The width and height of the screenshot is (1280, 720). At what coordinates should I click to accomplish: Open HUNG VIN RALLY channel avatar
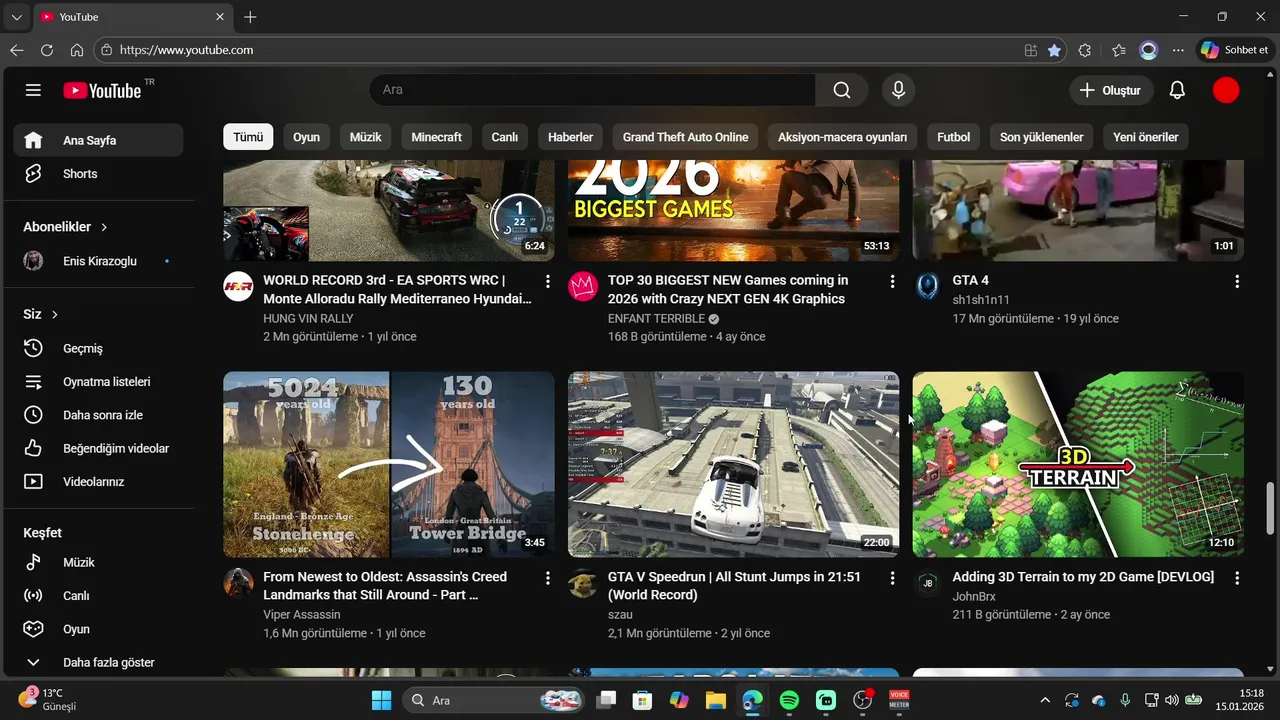(238, 286)
